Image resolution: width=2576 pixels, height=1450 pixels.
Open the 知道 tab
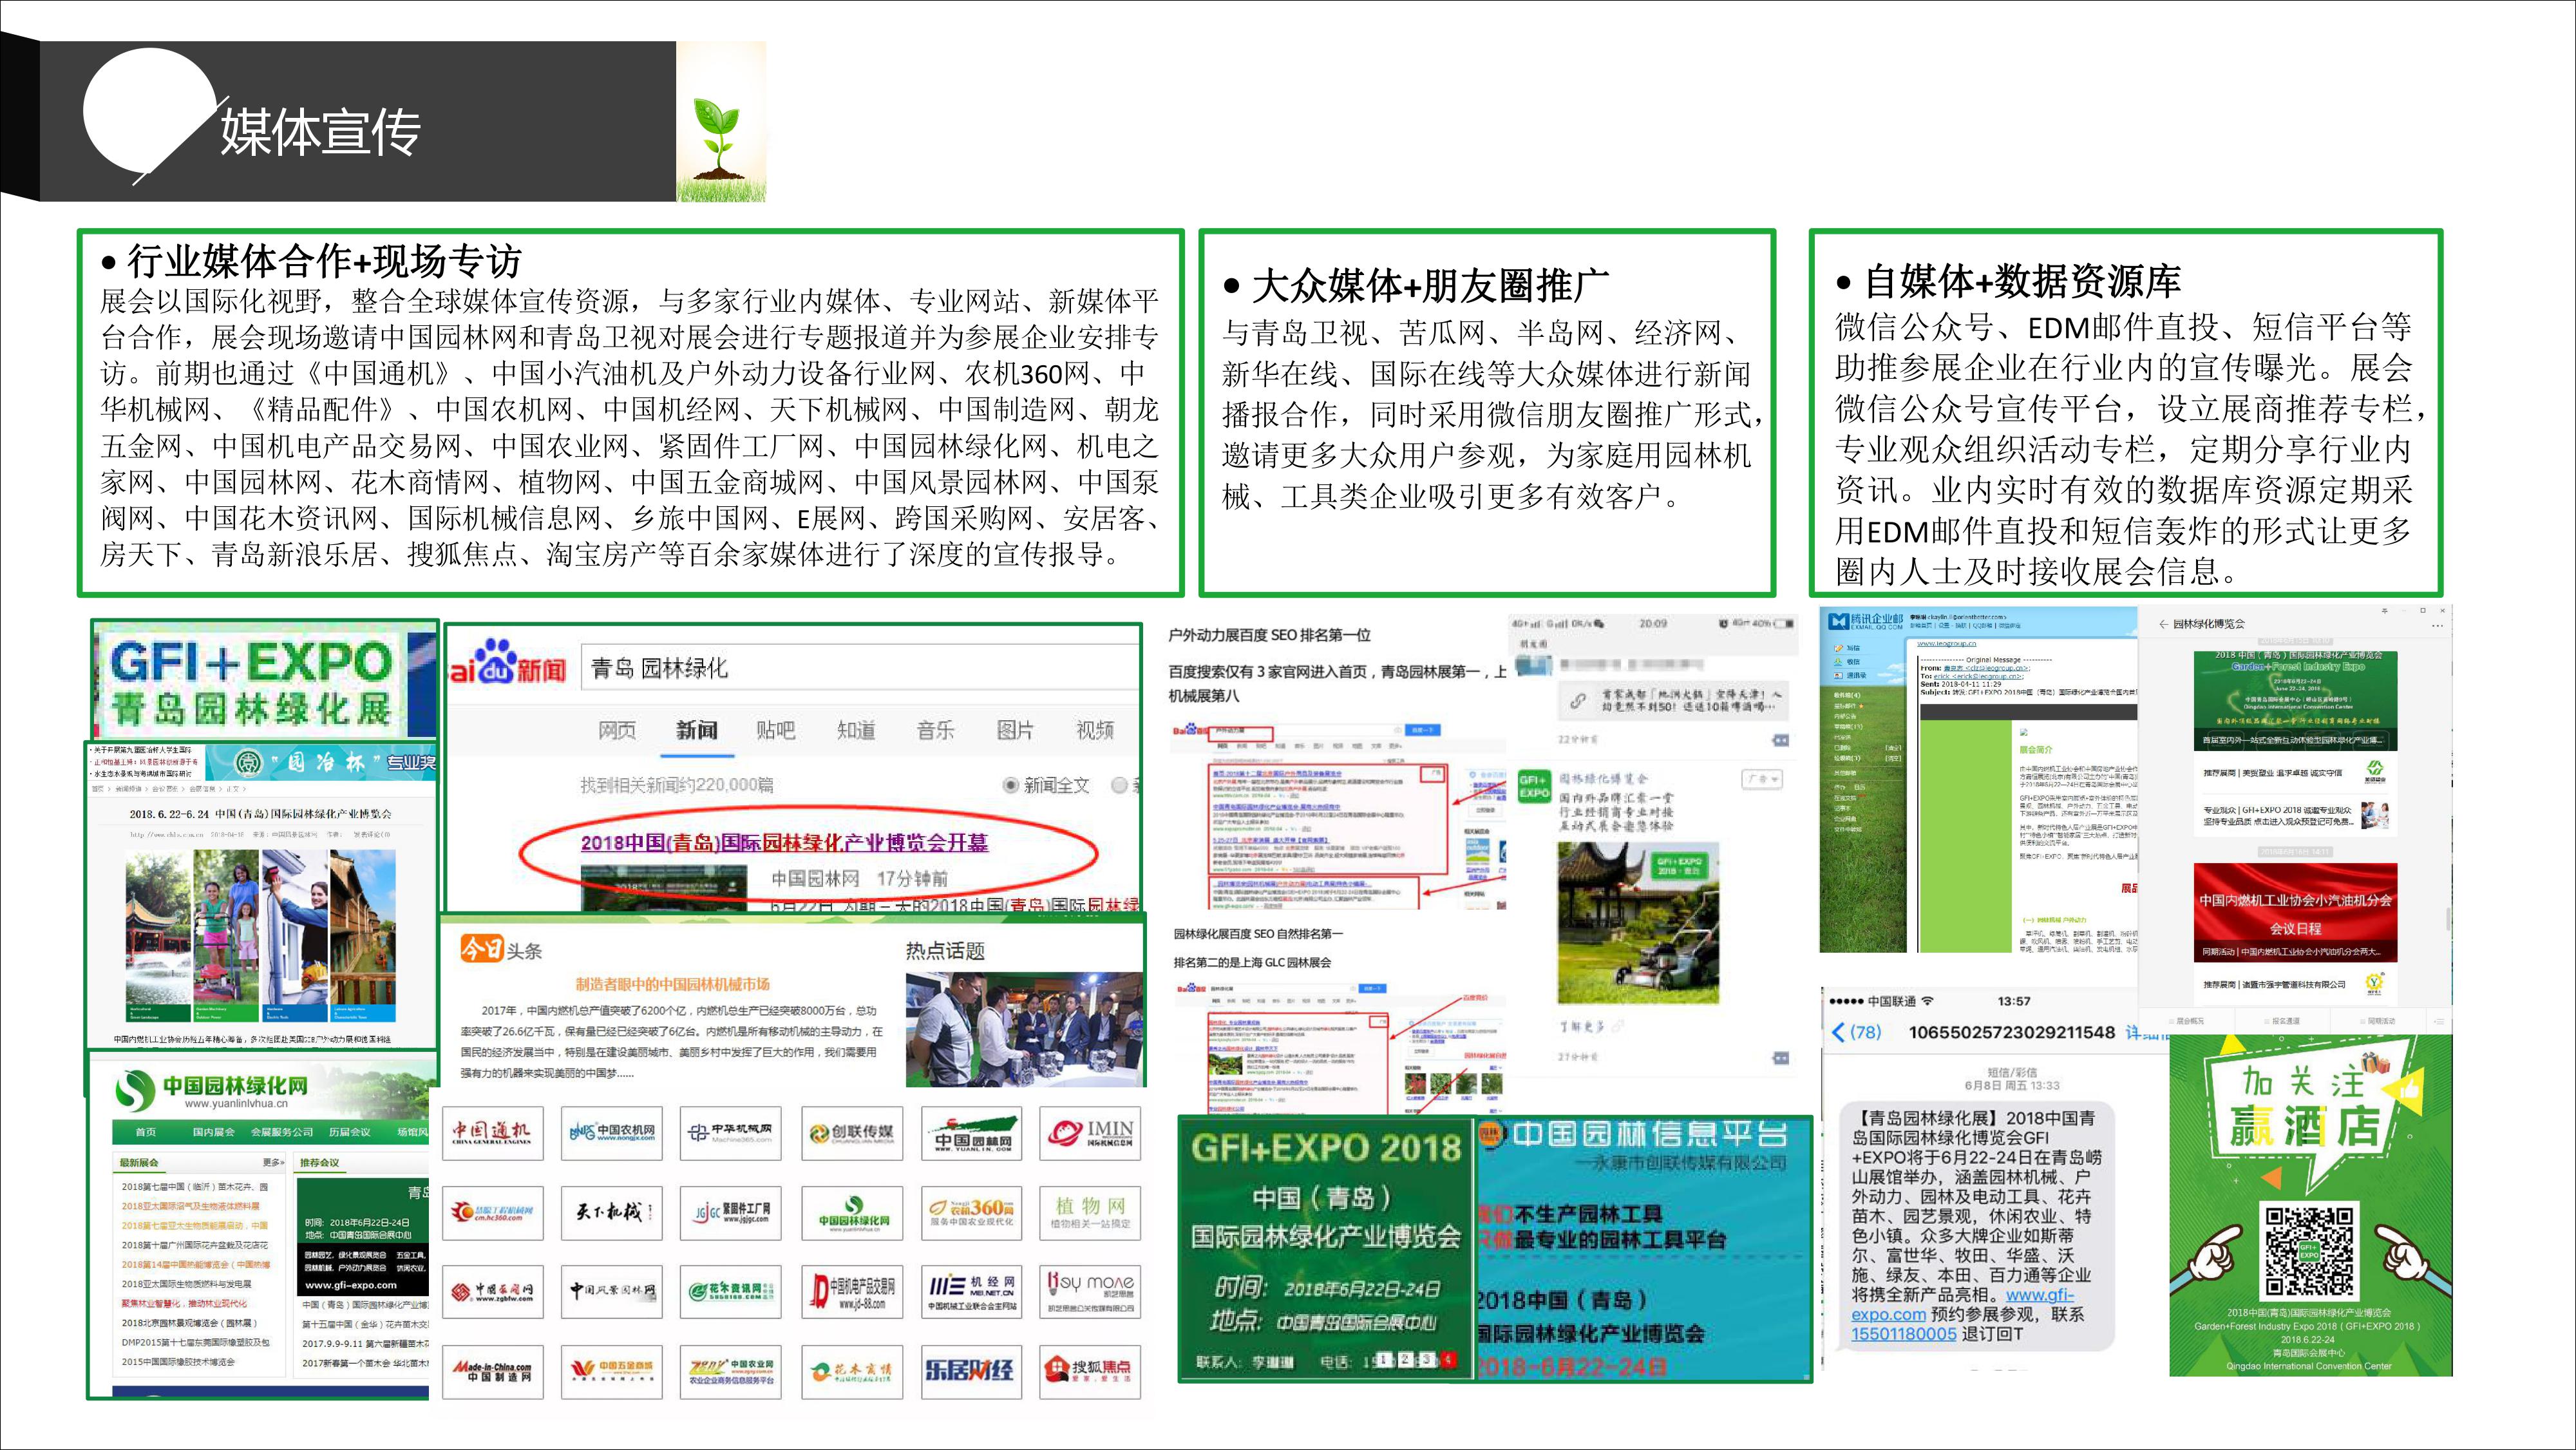coord(856,730)
